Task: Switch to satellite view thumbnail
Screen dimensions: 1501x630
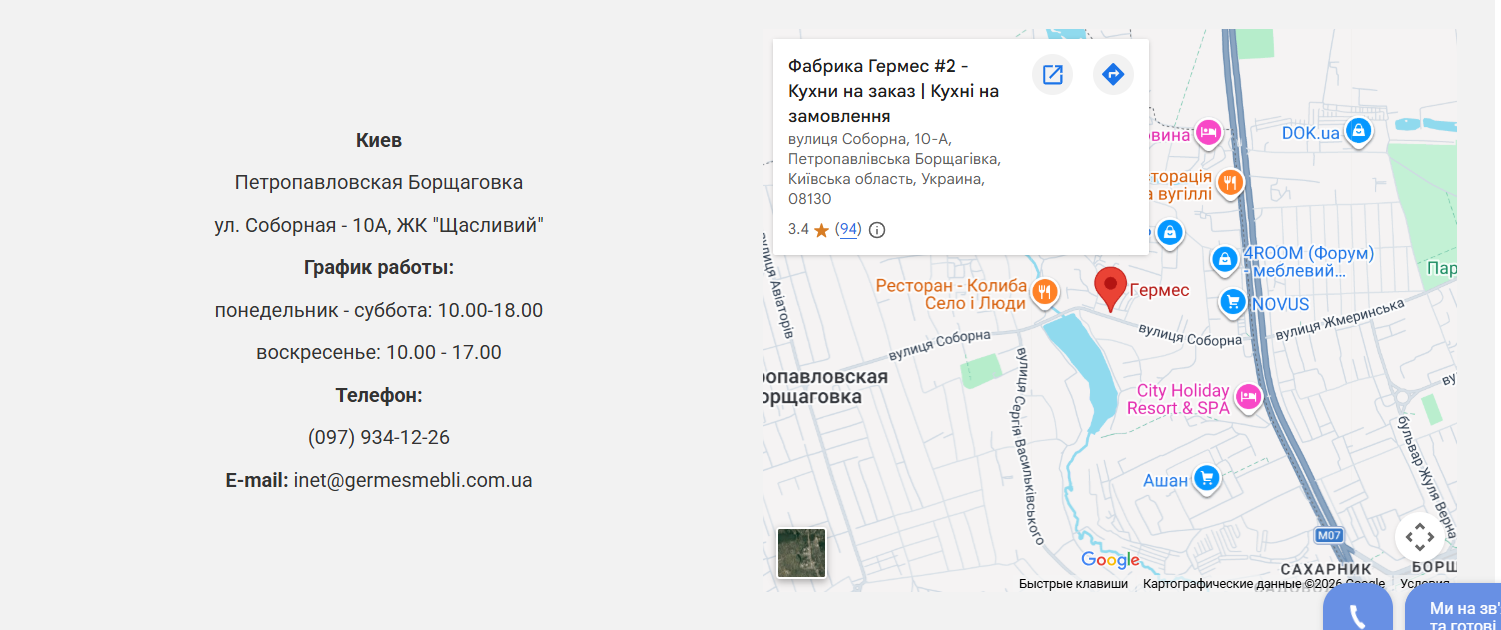Action: tap(802, 553)
